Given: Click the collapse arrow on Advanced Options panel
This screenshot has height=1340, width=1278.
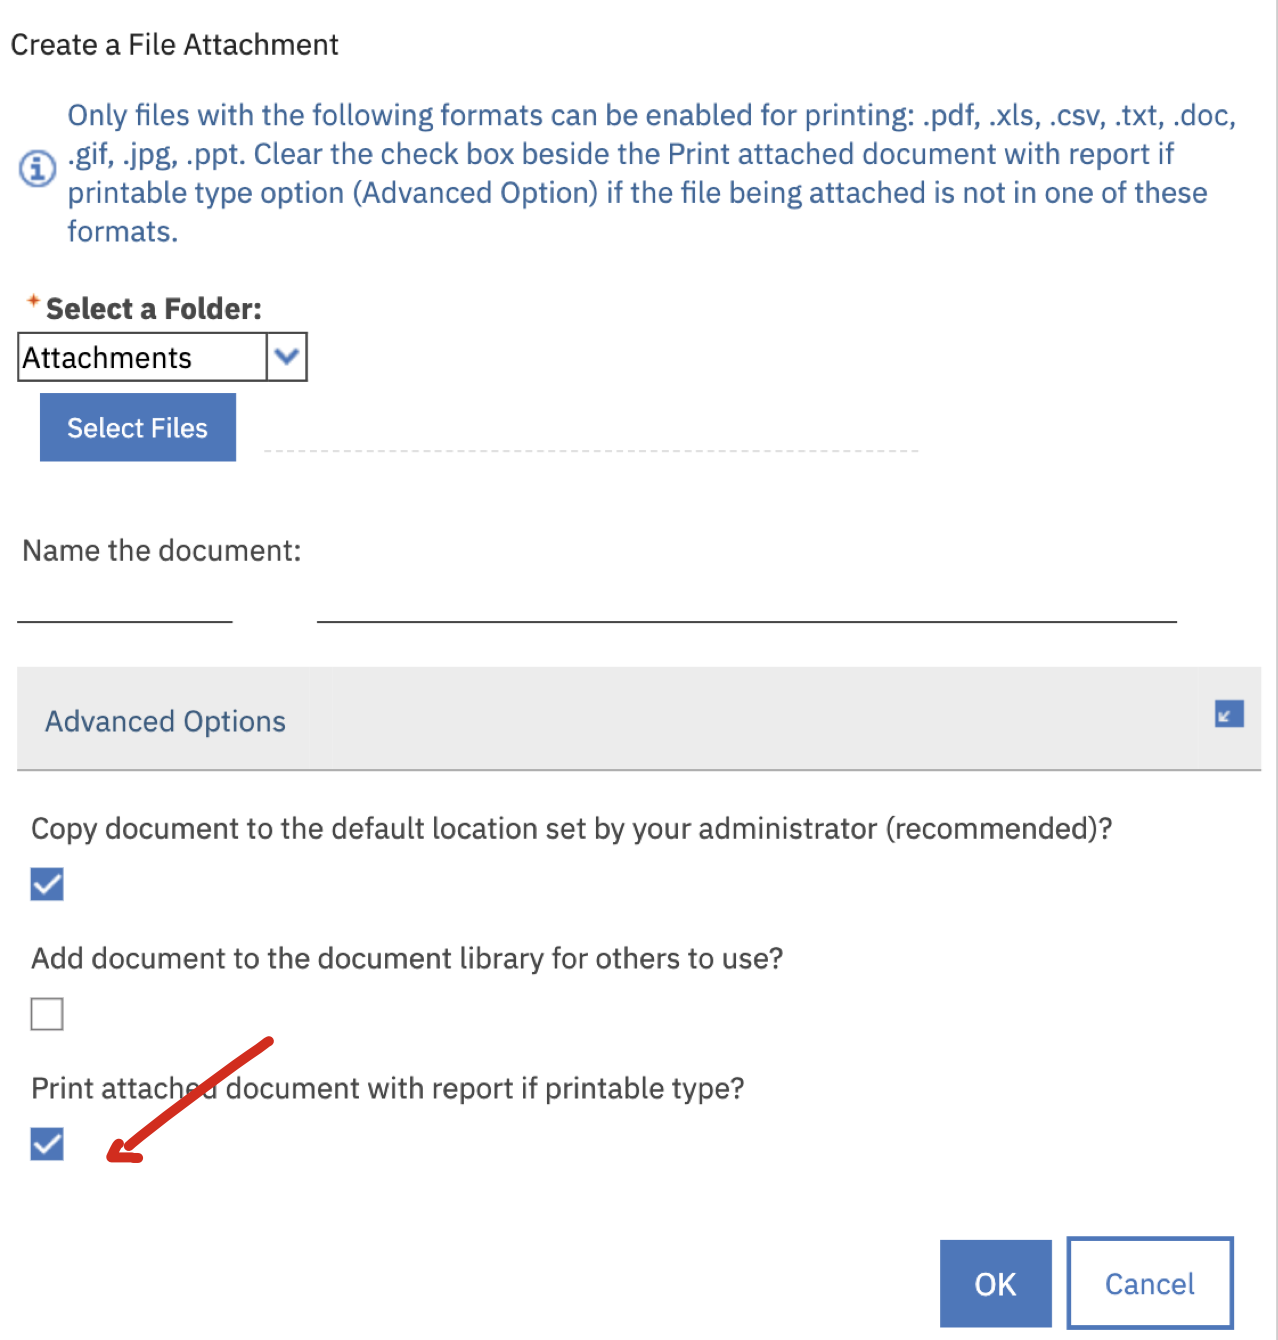Looking at the screenshot, I should [1227, 714].
